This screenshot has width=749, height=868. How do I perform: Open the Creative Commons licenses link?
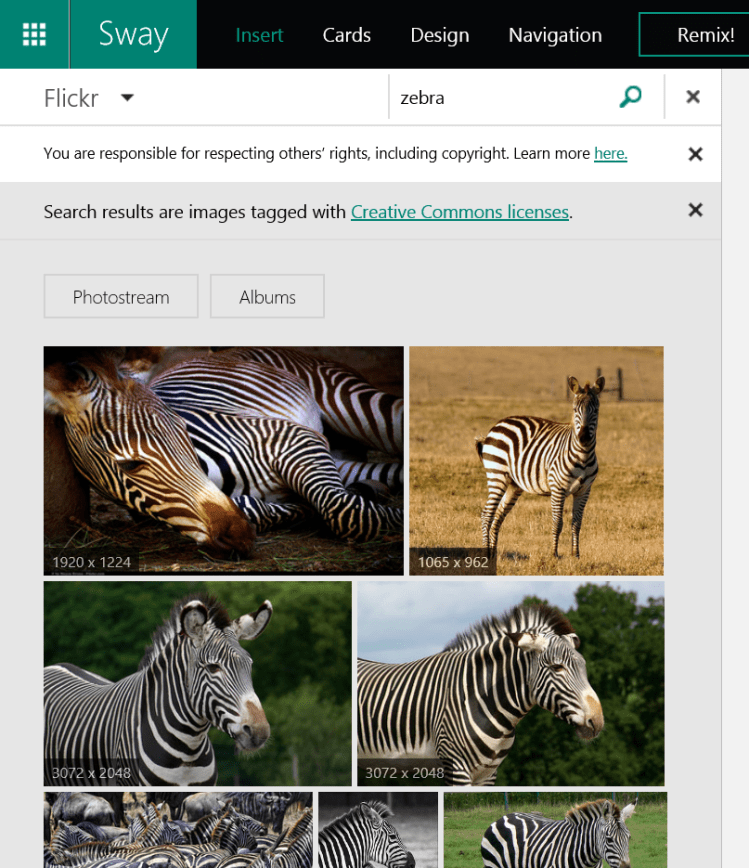tap(460, 211)
